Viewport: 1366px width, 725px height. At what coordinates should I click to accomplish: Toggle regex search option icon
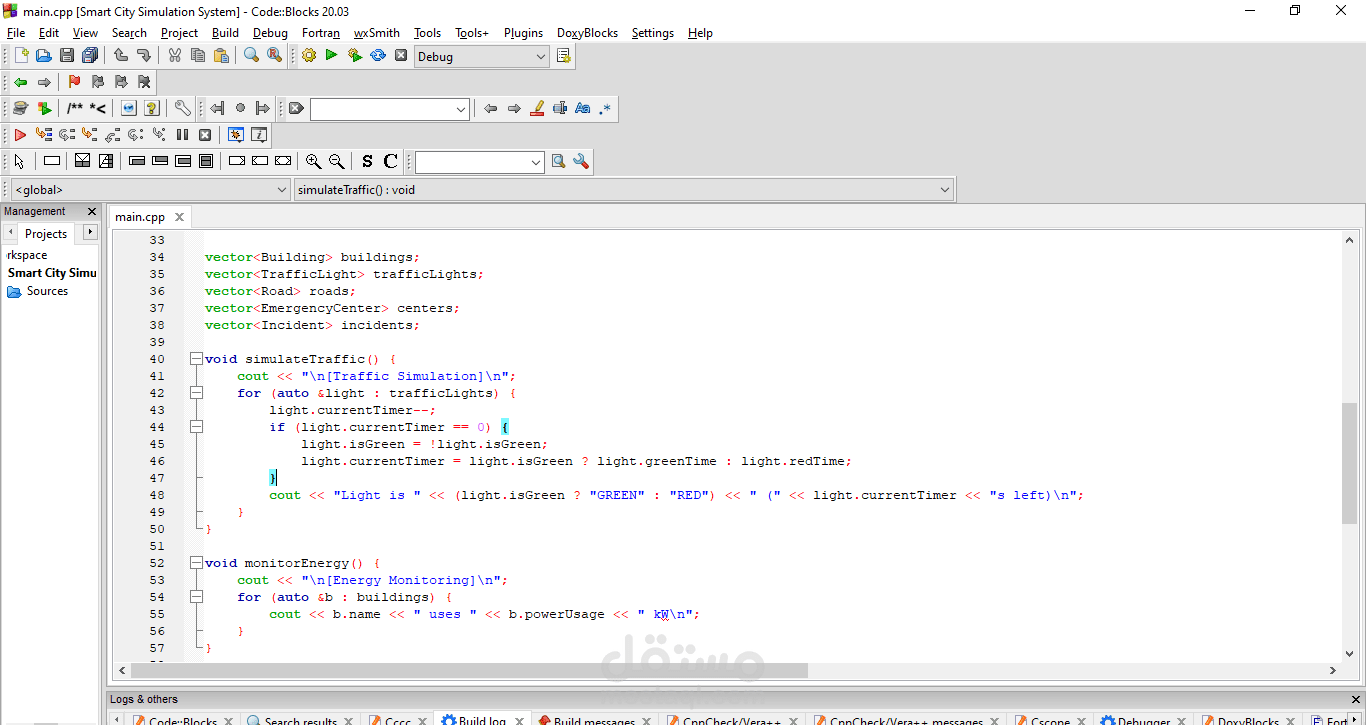tap(606, 108)
